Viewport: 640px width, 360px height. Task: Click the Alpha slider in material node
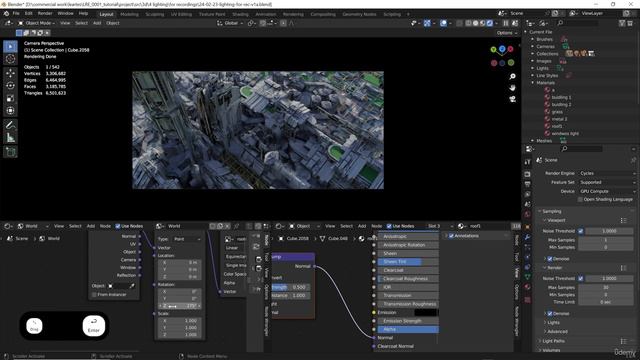(x=408, y=329)
